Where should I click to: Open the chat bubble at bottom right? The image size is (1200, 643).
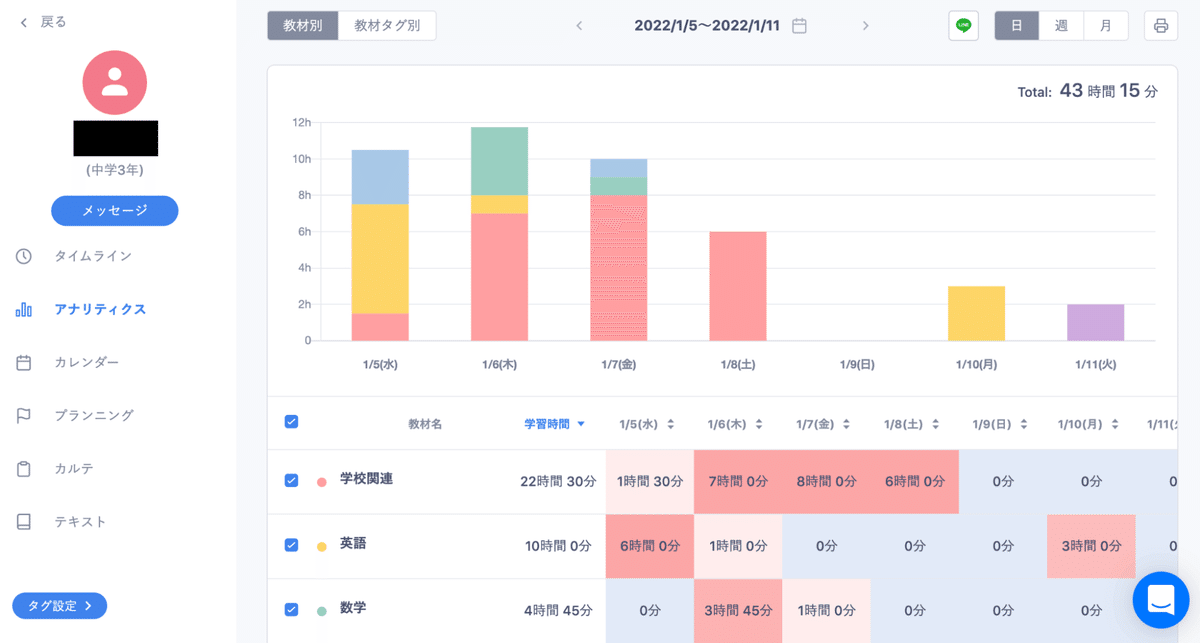[1160, 600]
